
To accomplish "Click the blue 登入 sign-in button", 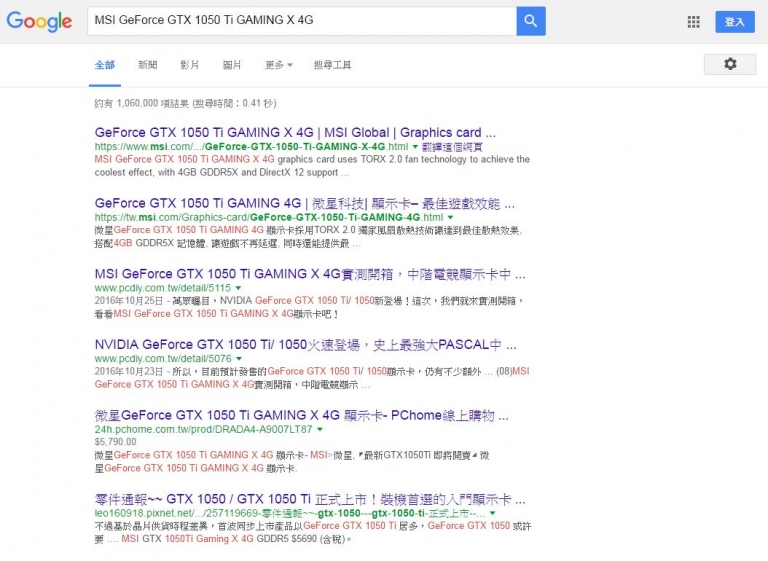I will 735,22.
